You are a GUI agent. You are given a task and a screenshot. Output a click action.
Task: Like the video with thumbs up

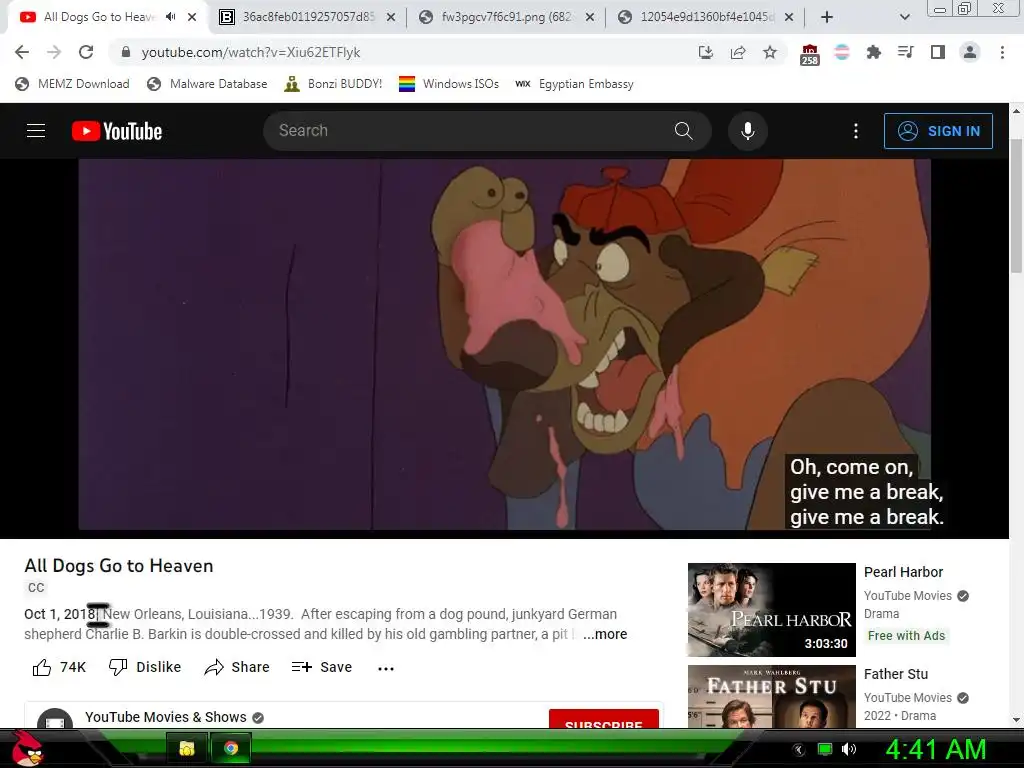(x=59, y=667)
